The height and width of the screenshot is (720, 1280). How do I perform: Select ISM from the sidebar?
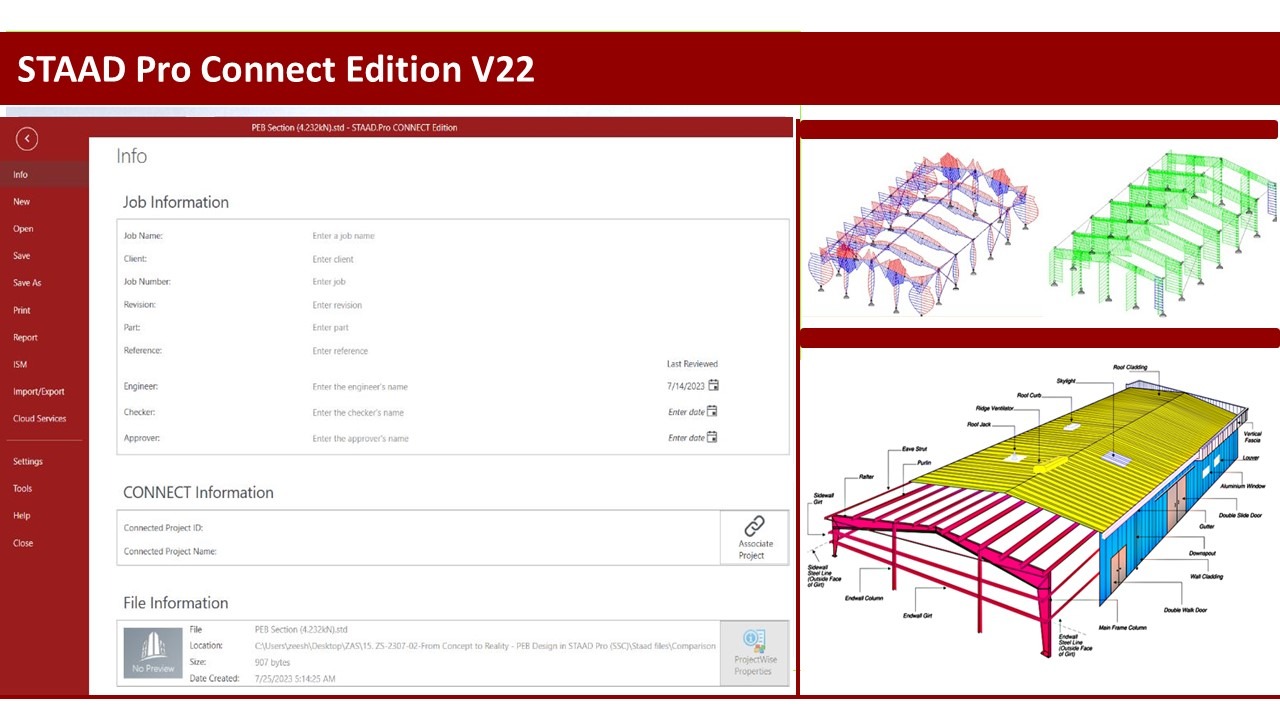pos(20,364)
